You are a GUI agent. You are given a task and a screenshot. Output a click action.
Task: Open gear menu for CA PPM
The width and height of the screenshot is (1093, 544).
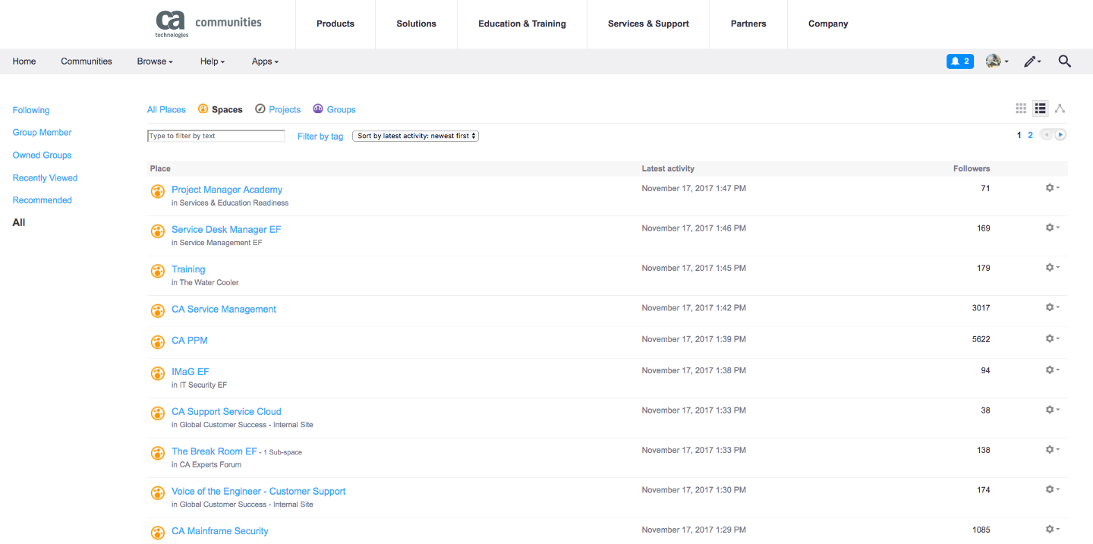click(1053, 339)
